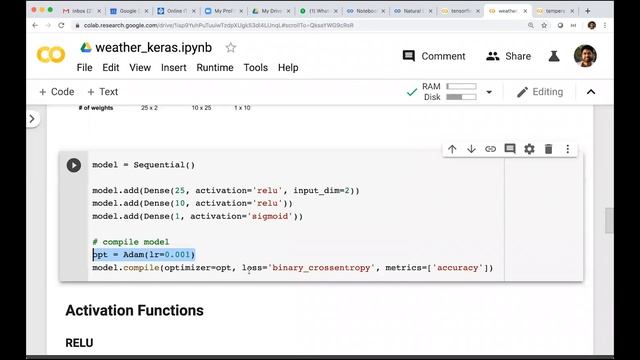
Task: Star the weather_keras.ipynb notebook
Action: (x=231, y=48)
